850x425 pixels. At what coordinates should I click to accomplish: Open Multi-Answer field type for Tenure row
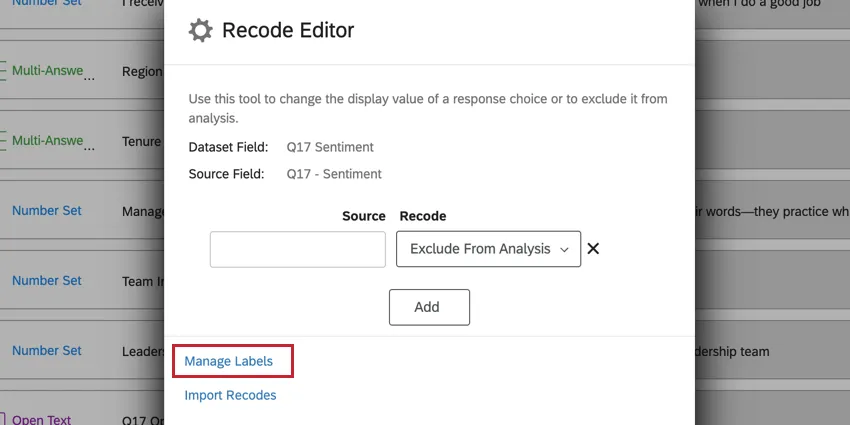tap(47, 141)
